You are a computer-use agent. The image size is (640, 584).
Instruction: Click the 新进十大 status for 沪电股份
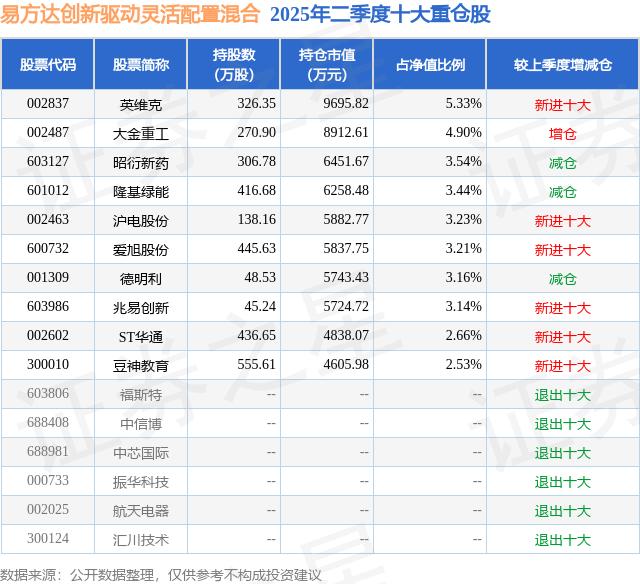point(562,221)
